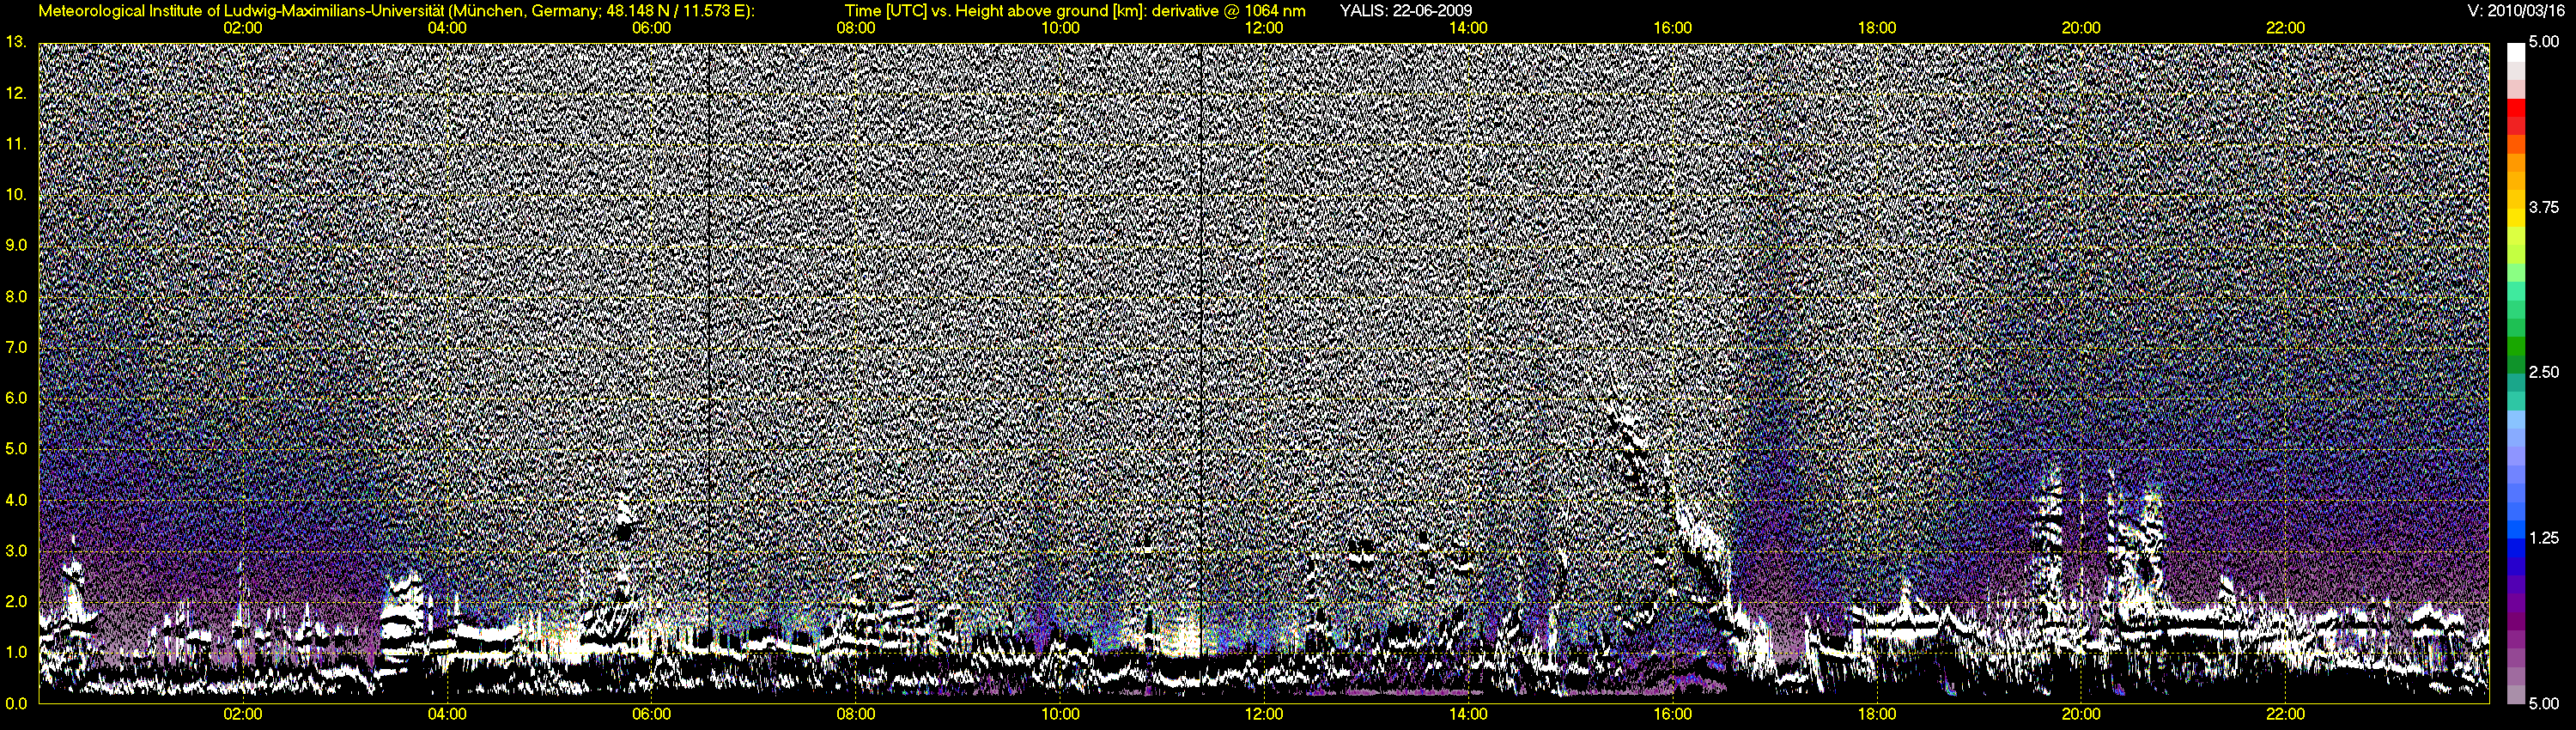Pick the bright blue segment of the colorbar
Screen dimensions: 2576x730
(2516, 530)
